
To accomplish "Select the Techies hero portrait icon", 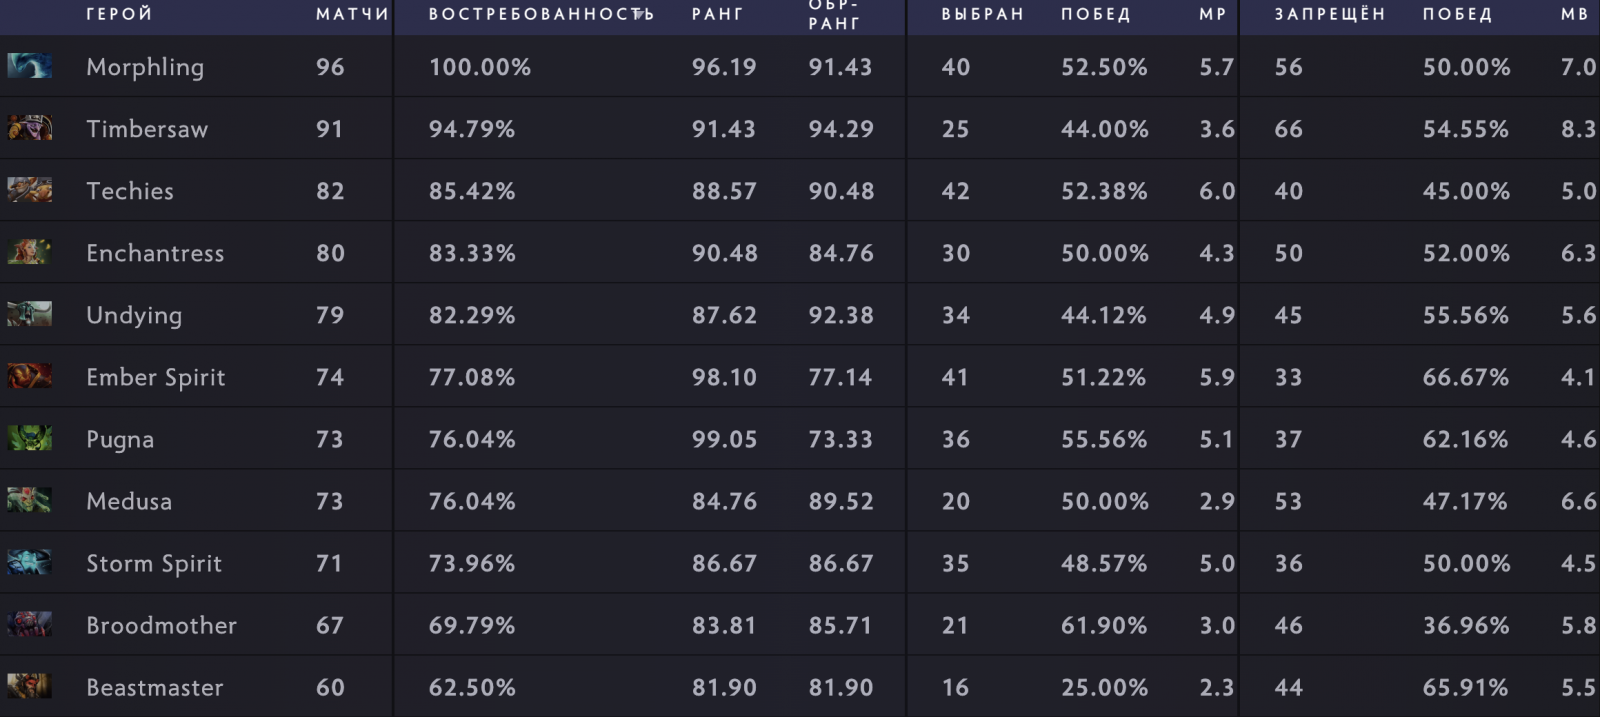I will [29, 190].
